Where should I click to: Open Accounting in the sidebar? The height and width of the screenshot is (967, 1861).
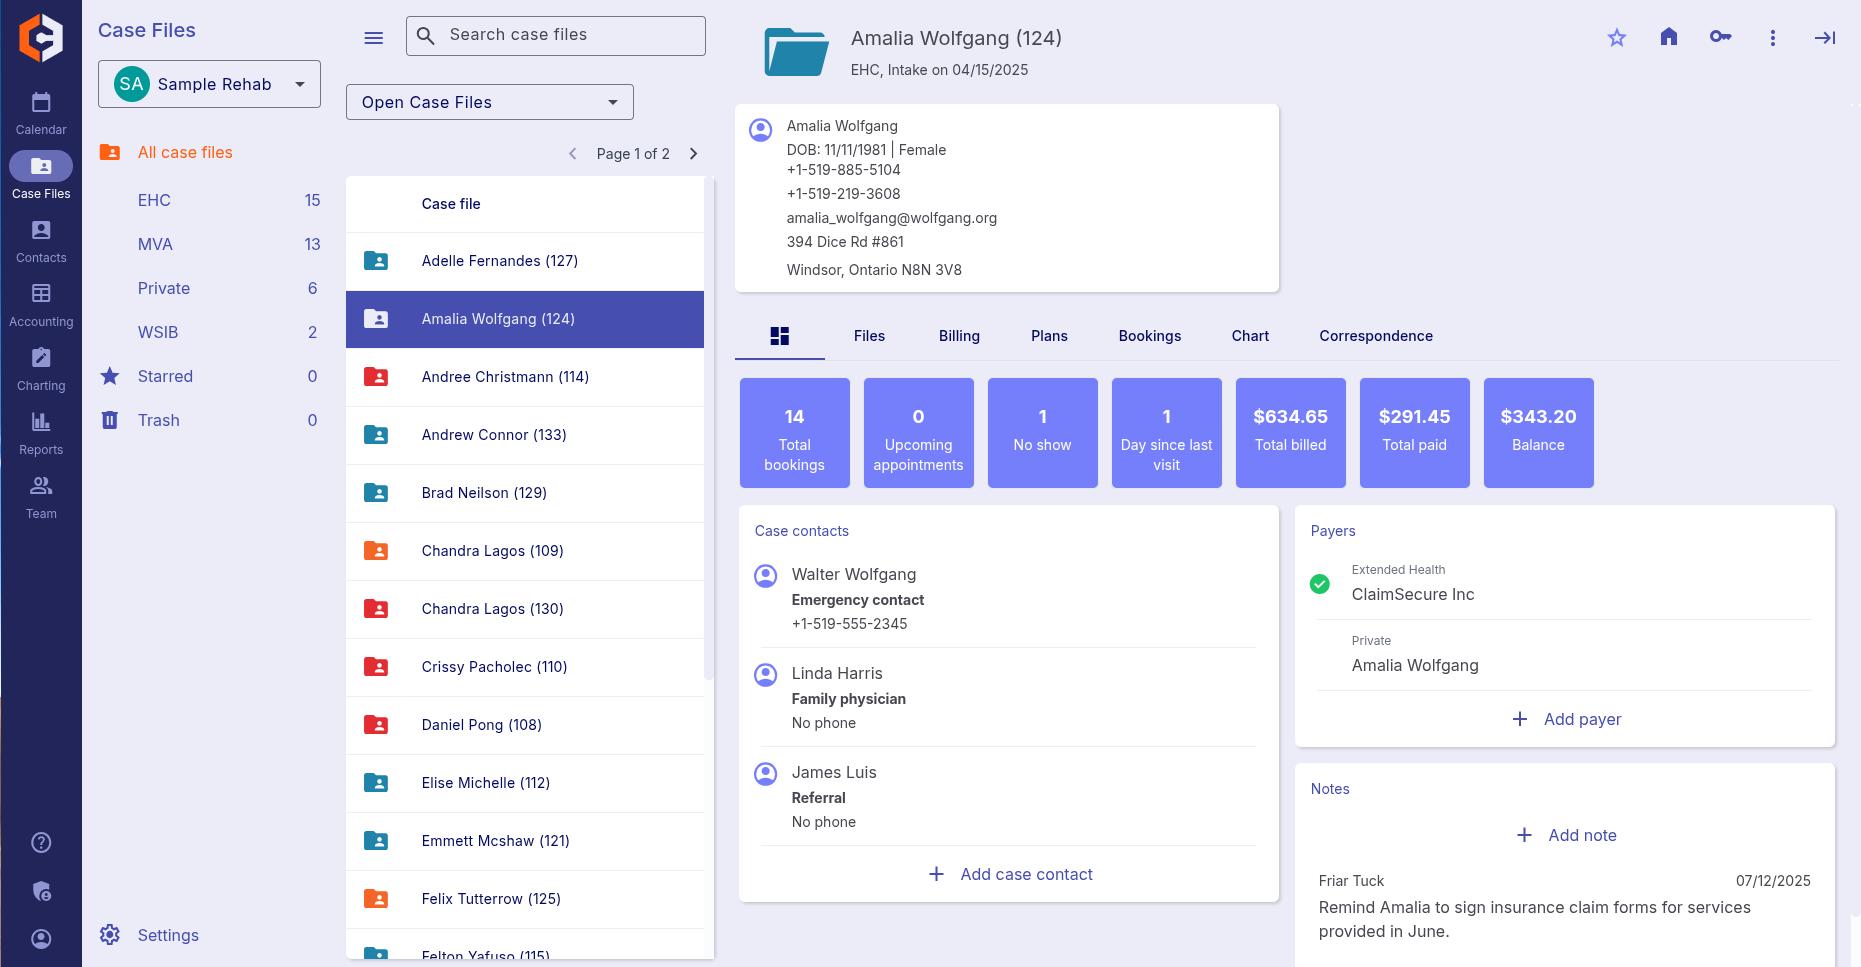coord(41,304)
